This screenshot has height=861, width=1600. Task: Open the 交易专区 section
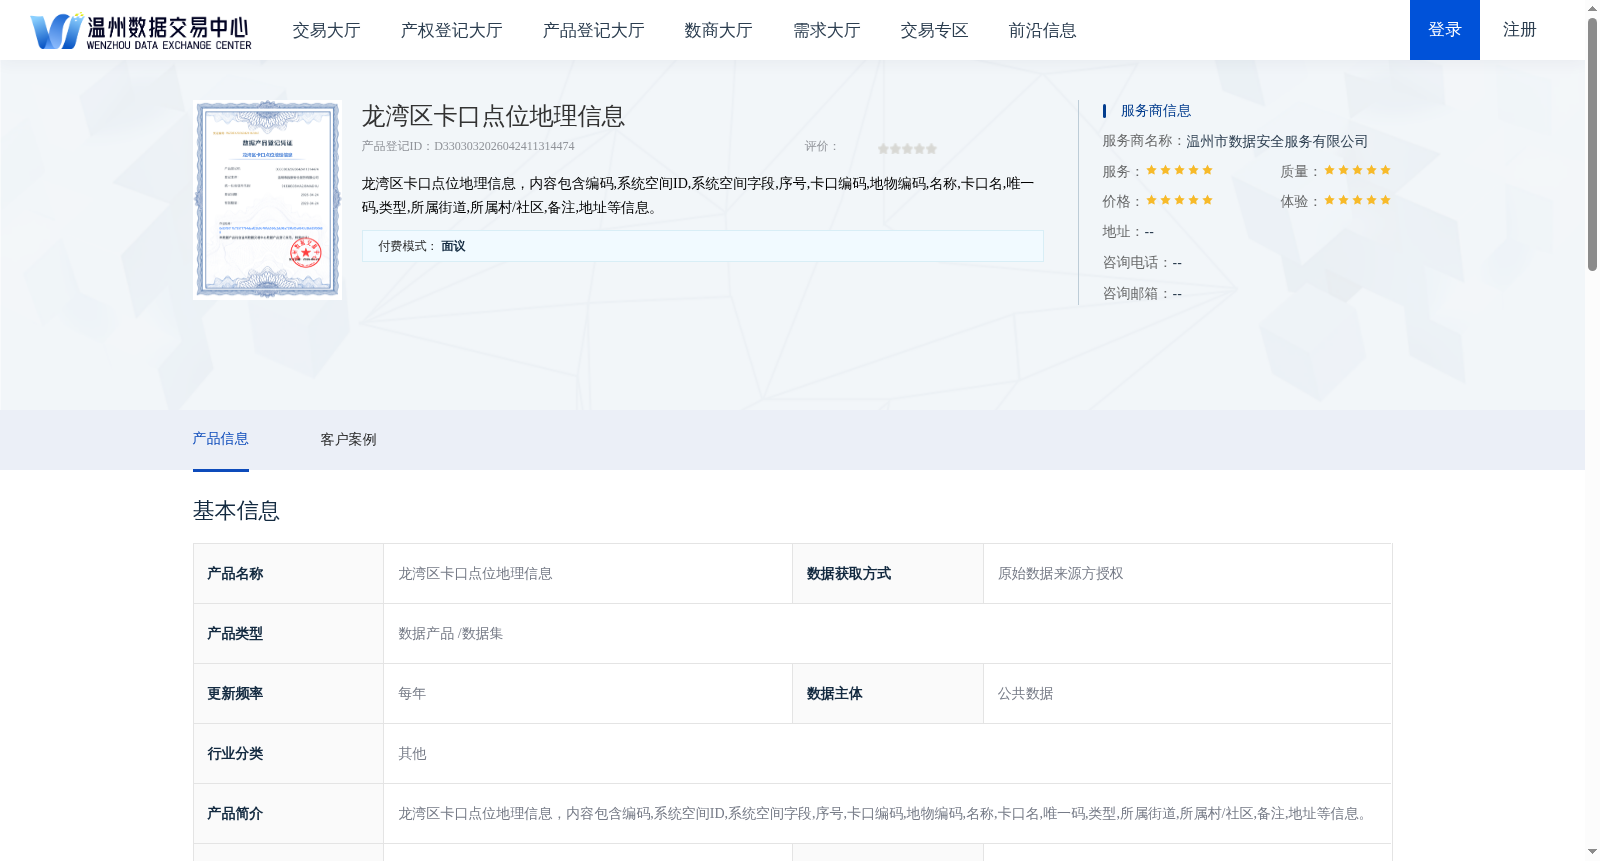tap(934, 30)
